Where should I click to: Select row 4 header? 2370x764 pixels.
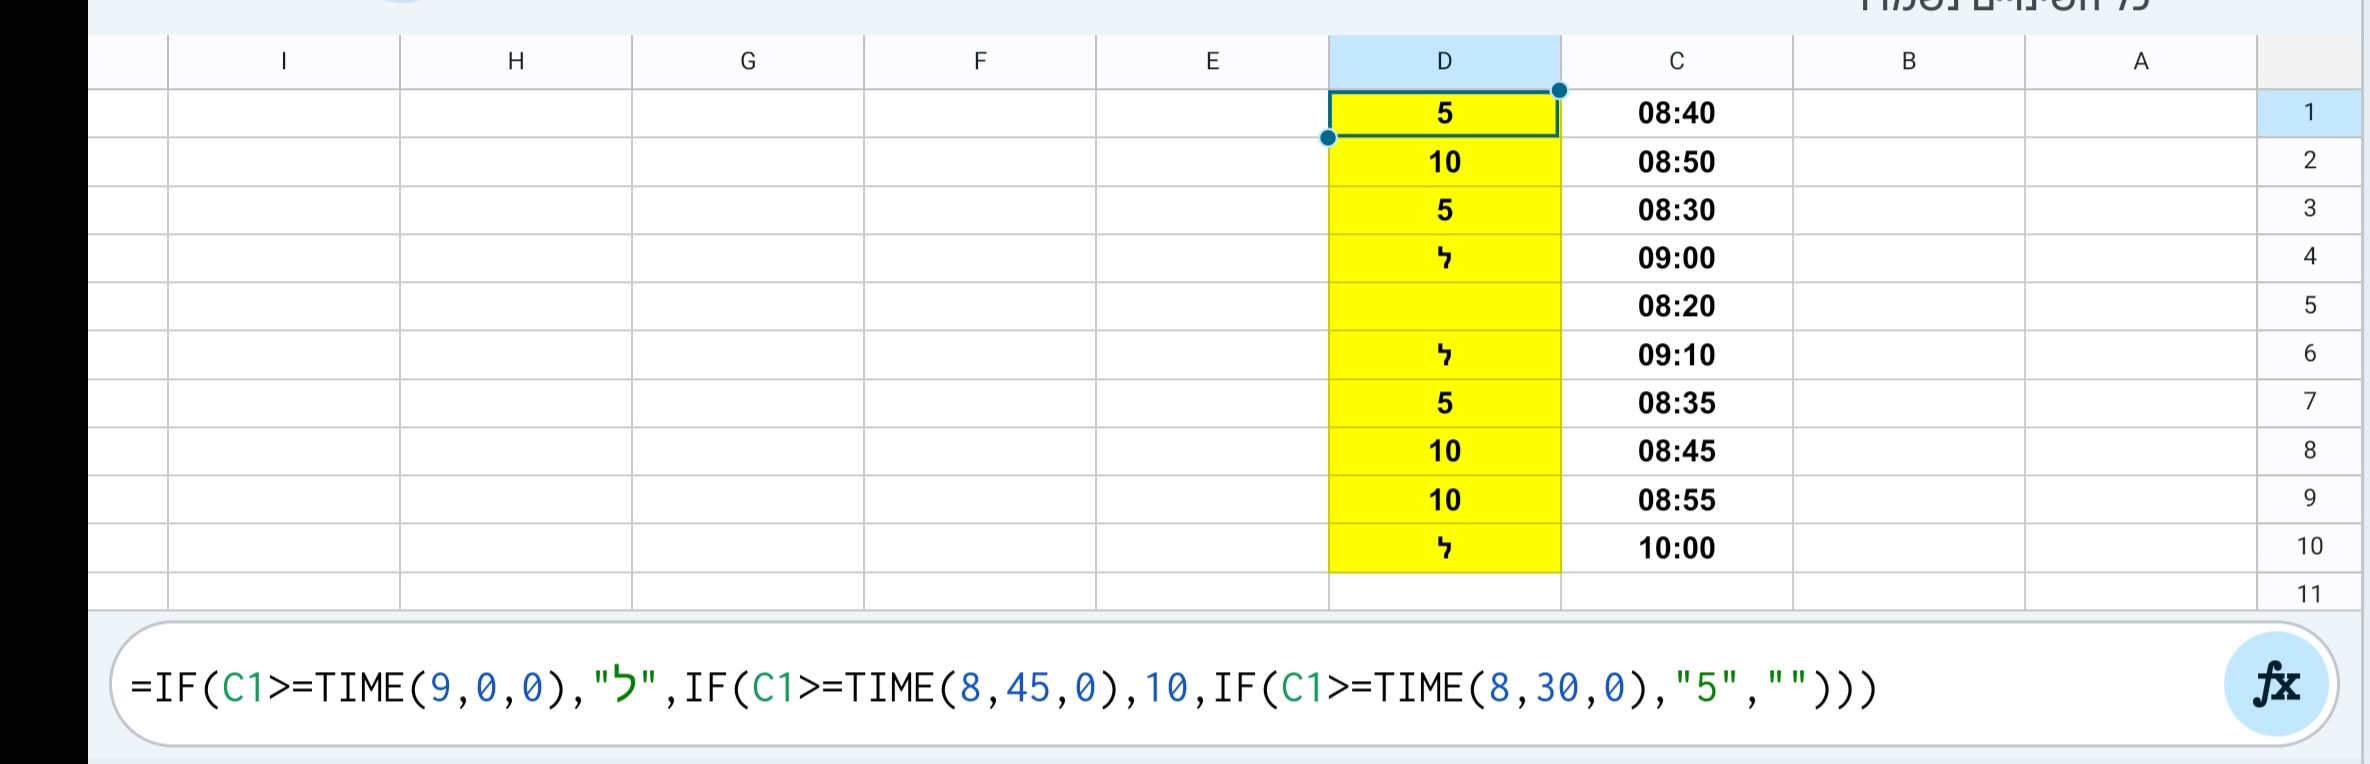[2310, 257]
